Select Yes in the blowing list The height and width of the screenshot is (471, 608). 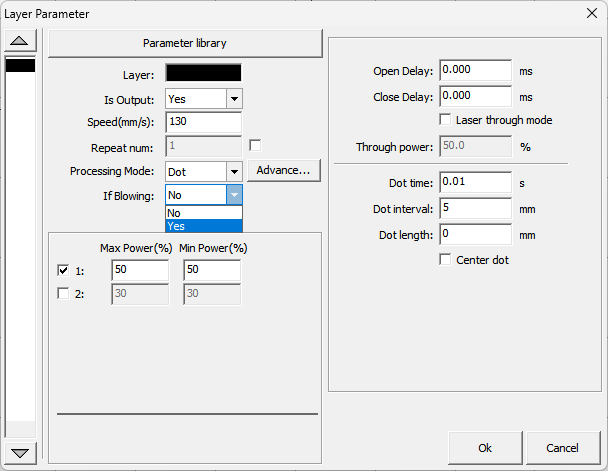pos(203,226)
